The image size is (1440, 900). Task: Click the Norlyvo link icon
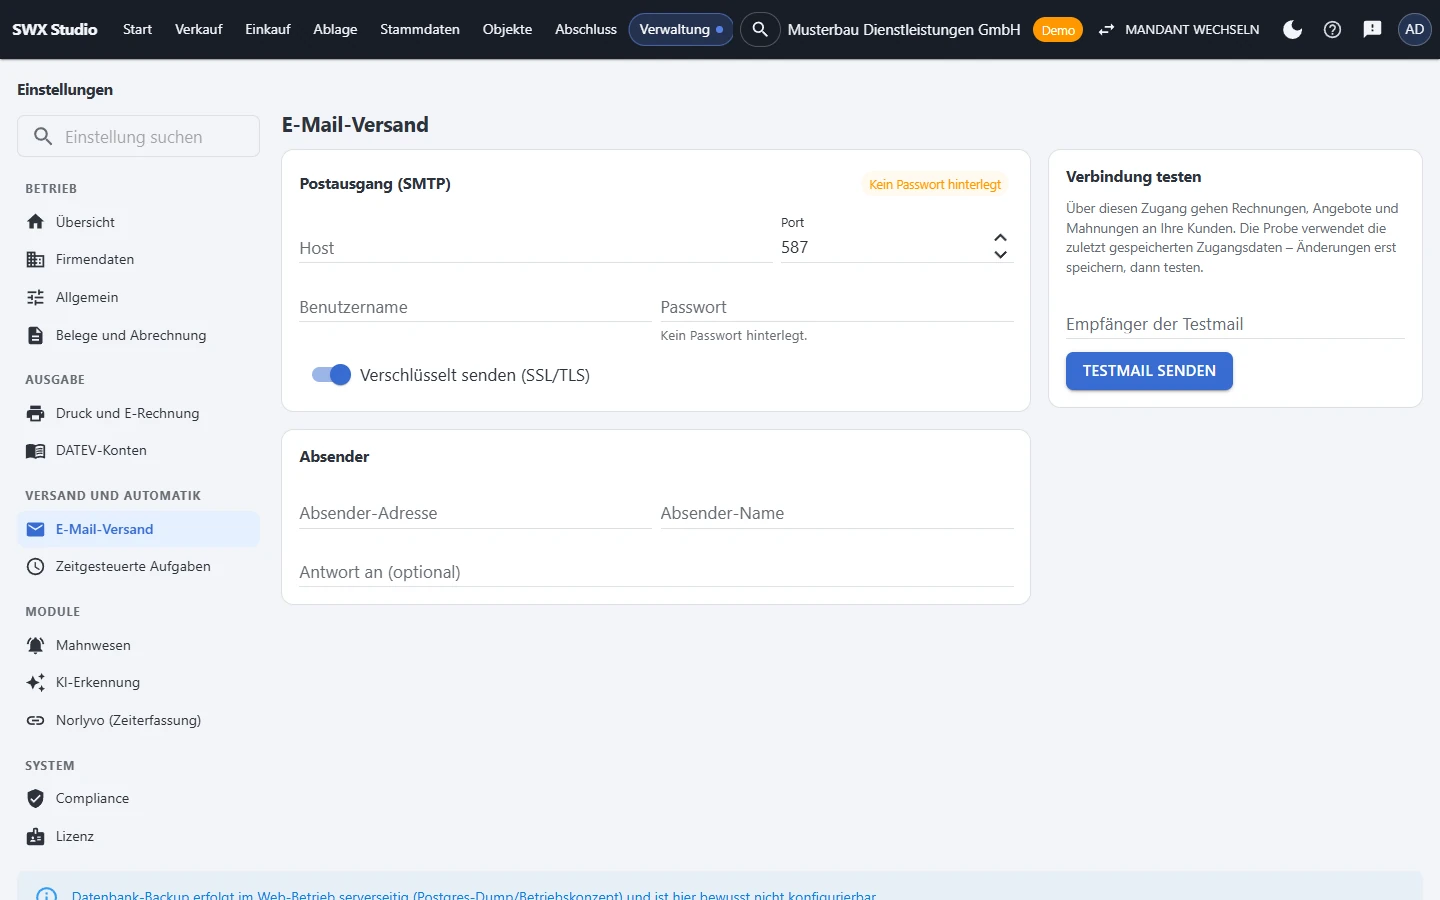[x=36, y=720]
